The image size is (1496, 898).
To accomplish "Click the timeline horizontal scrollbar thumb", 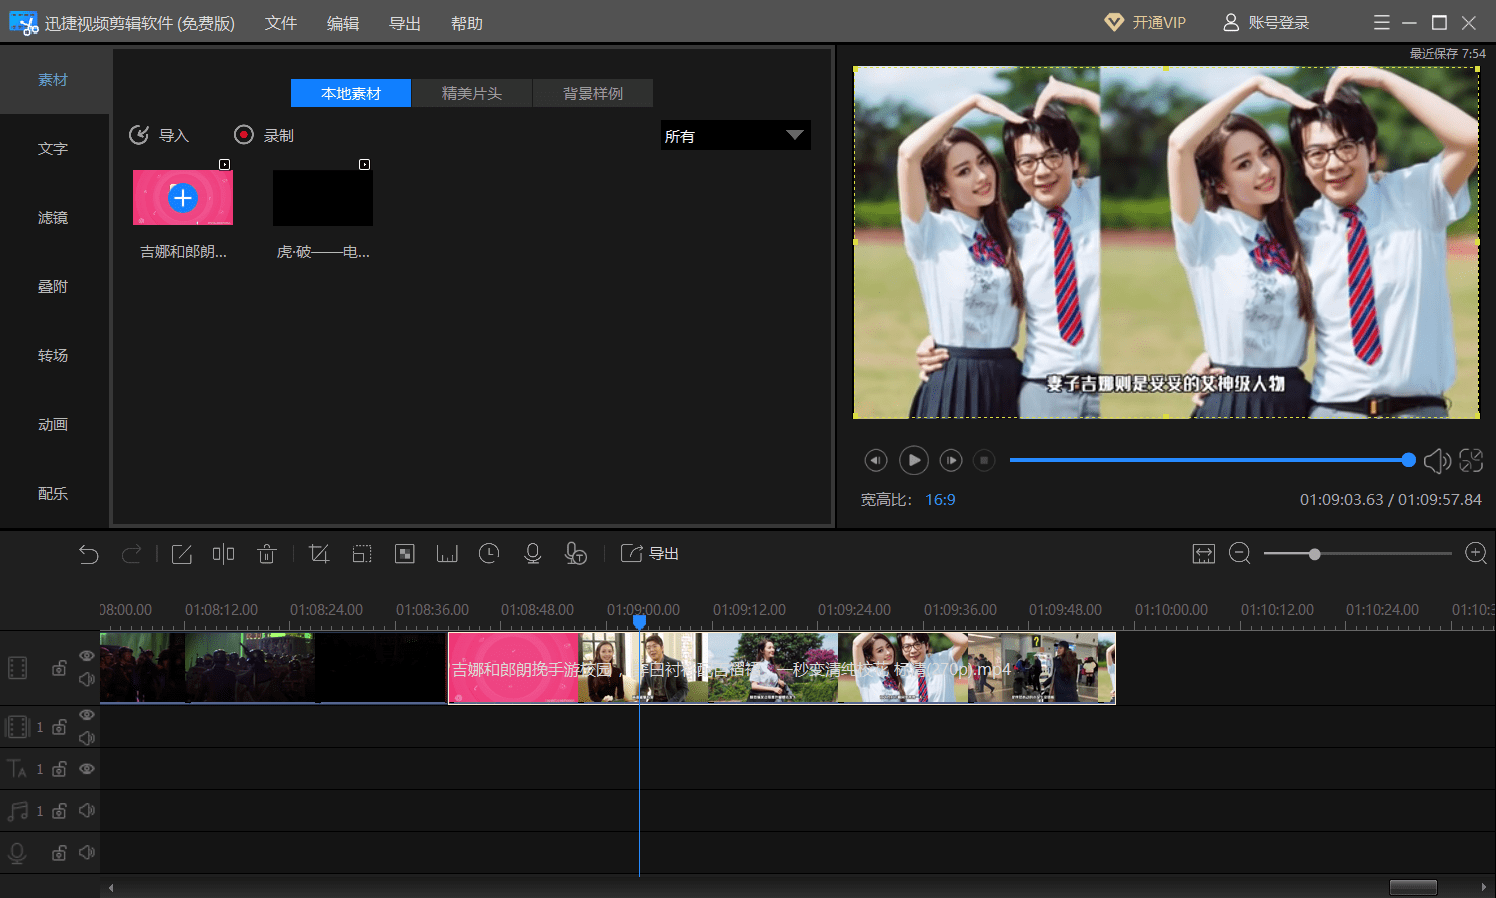I will pos(1413,887).
